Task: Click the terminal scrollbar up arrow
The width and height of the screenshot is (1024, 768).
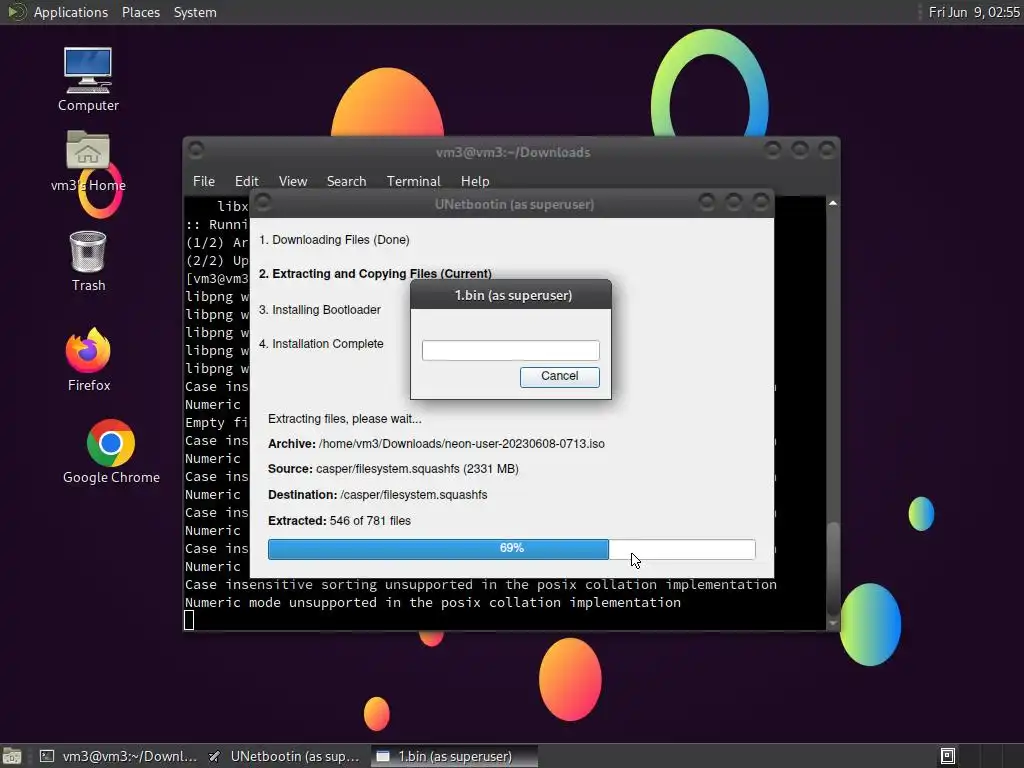Action: pos(833,203)
